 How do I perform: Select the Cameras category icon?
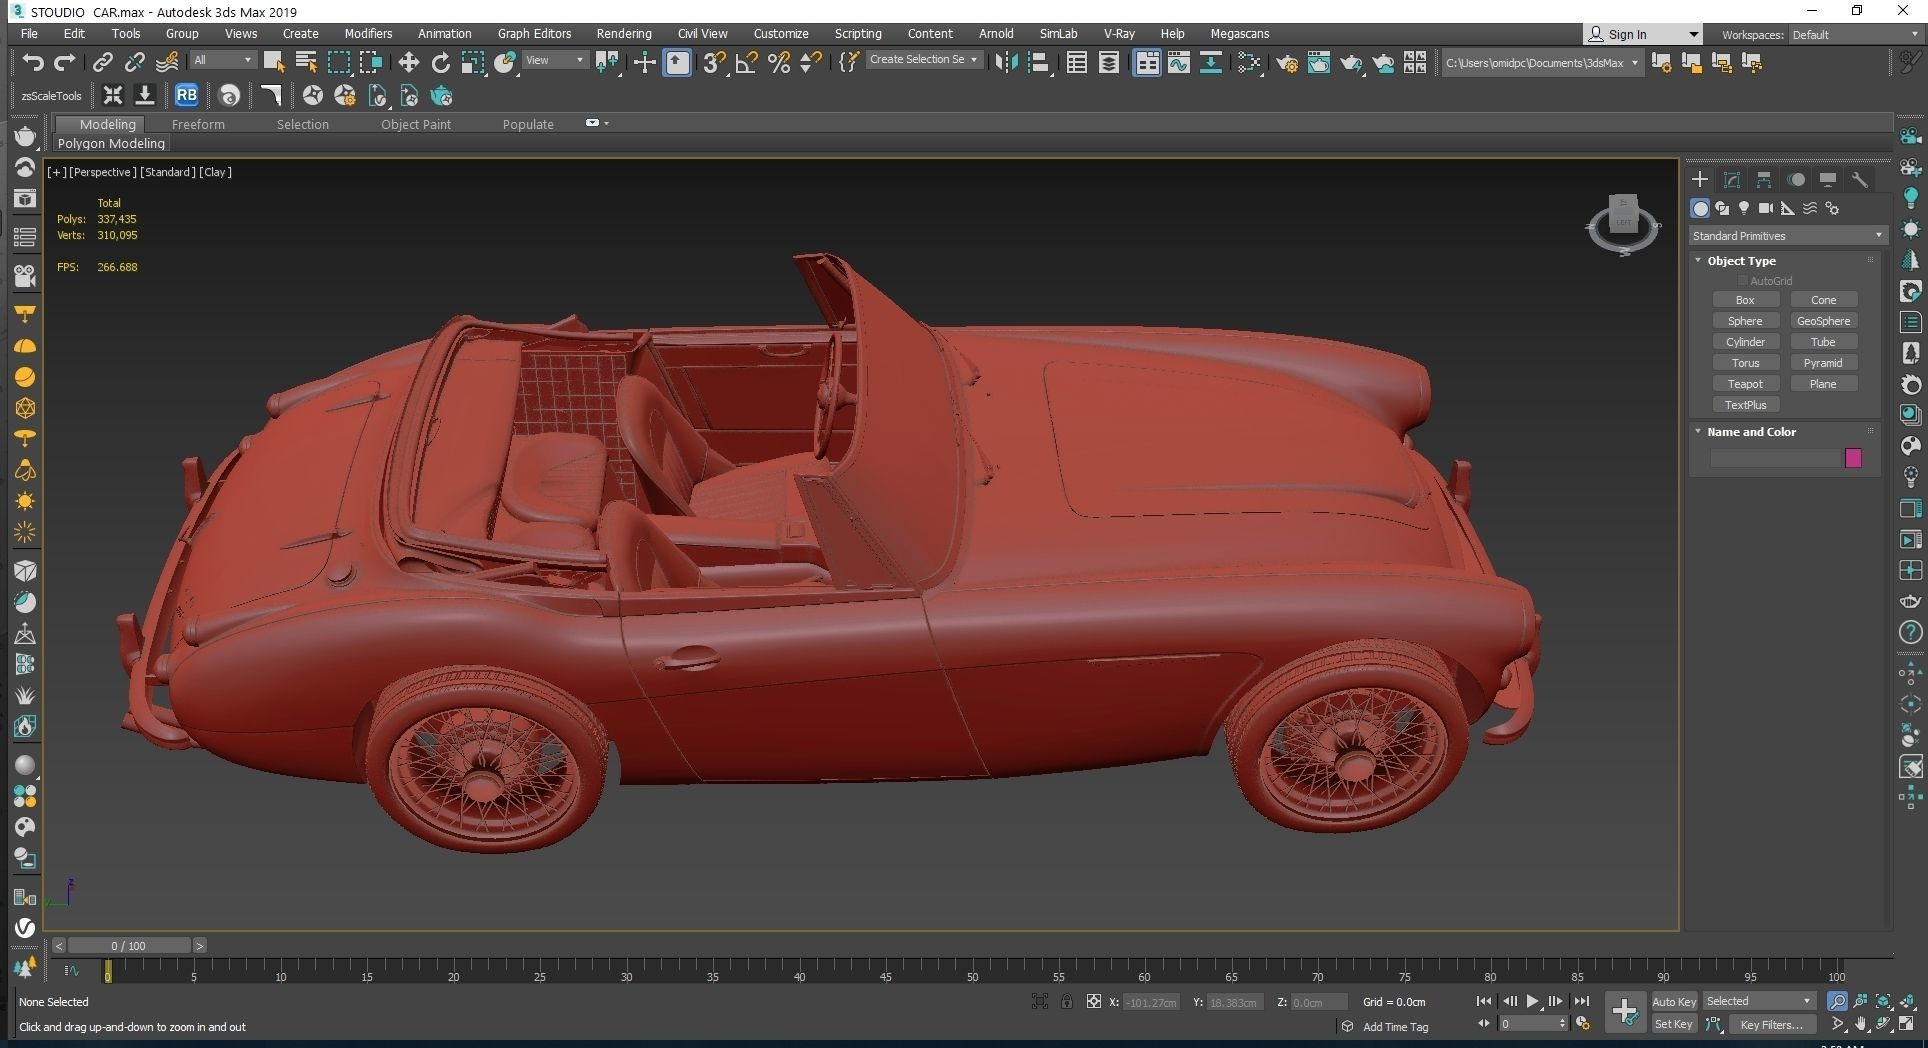tap(1766, 208)
